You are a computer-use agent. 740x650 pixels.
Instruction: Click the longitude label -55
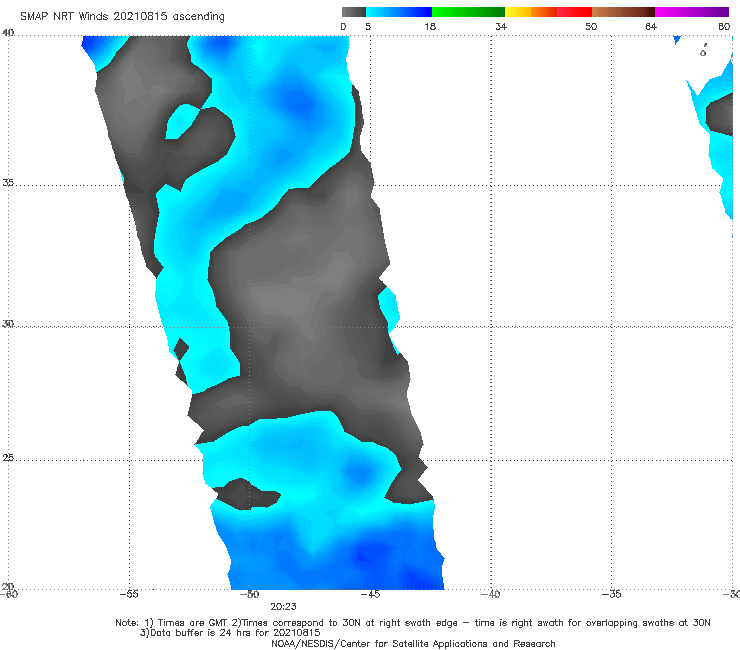click(129, 594)
